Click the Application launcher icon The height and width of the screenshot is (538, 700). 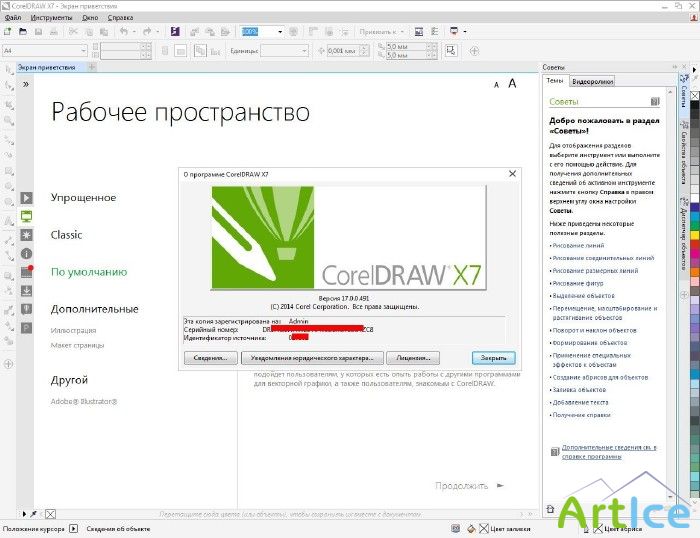[454, 32]
